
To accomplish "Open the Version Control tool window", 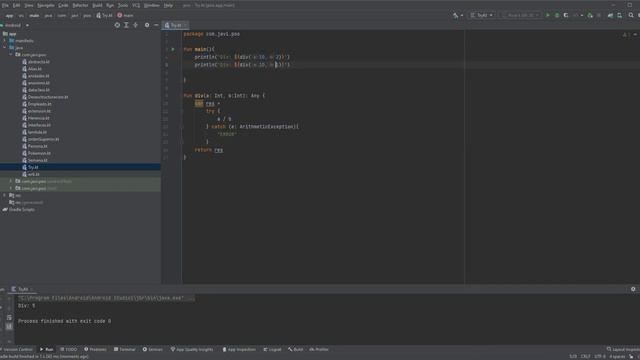I will [16, 349].
